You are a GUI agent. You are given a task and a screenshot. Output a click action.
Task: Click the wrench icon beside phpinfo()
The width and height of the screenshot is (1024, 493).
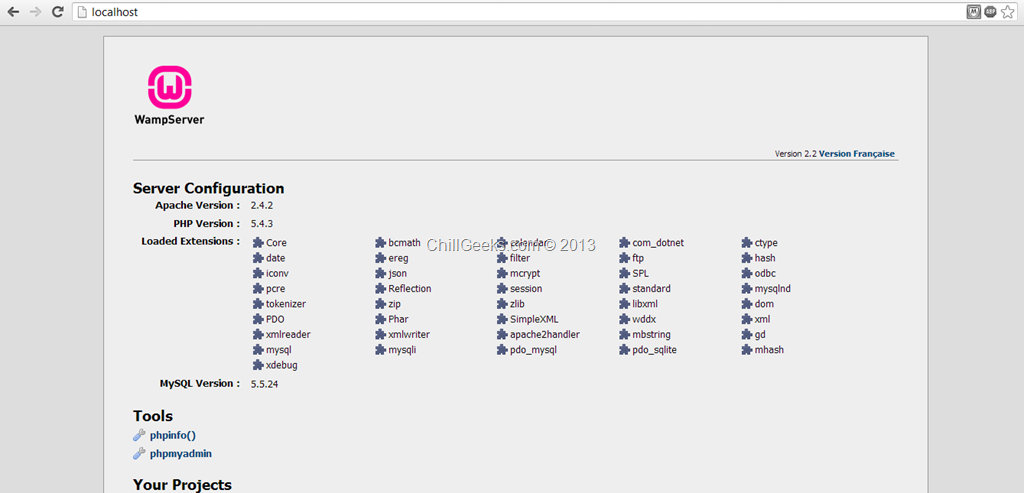click(x=138, y=436)
